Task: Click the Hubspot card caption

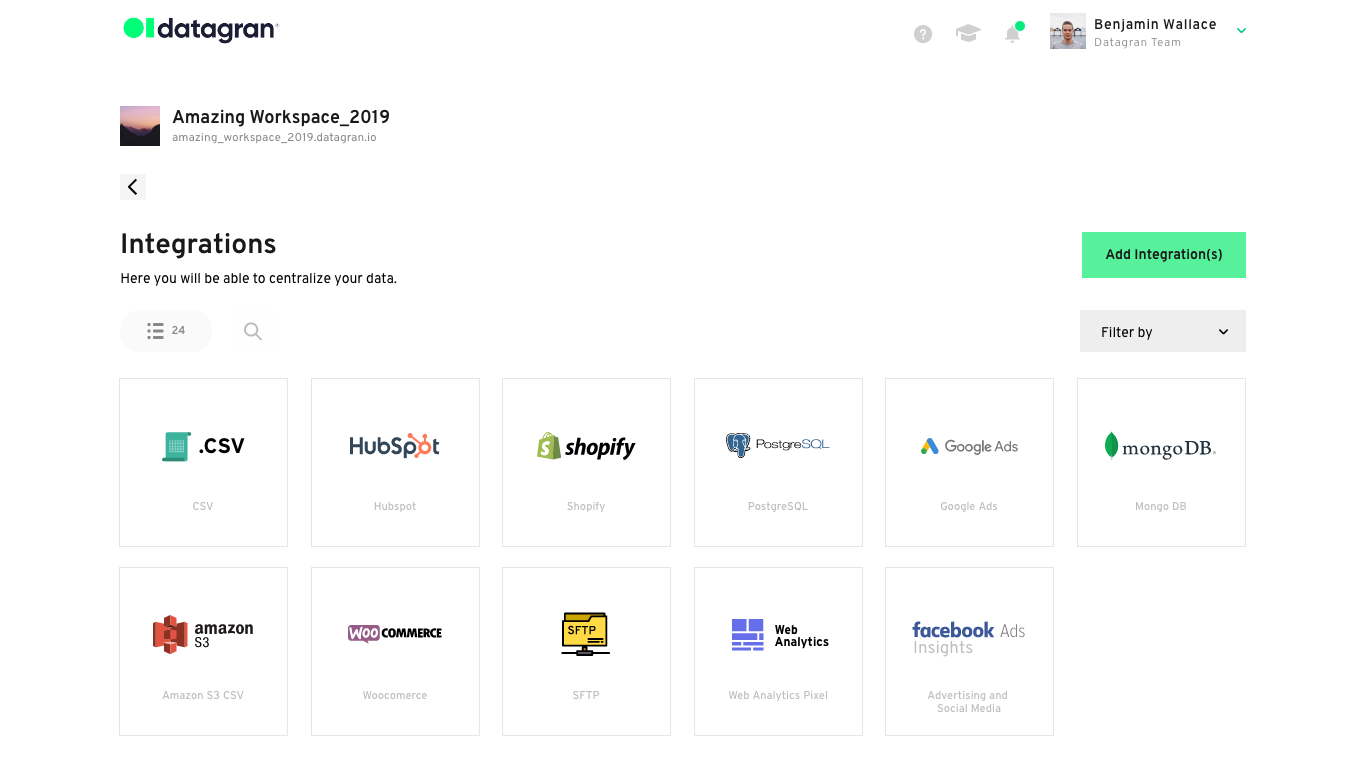Action: tap(395, 507)
